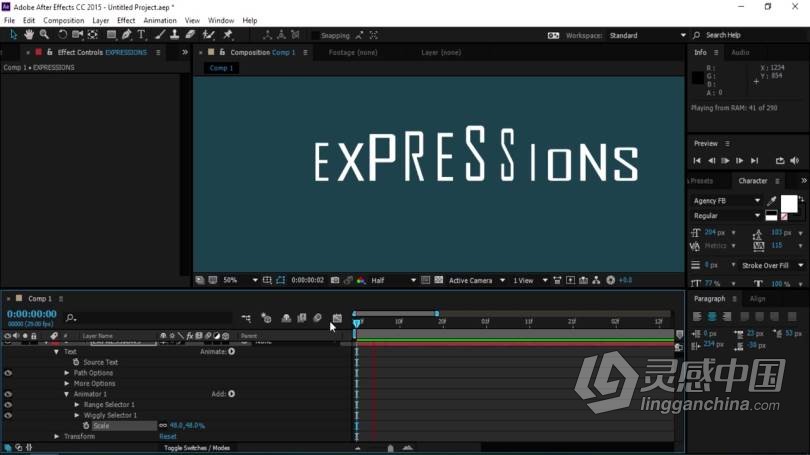Click the Scale property stopwatch icon

coord(86,426)
